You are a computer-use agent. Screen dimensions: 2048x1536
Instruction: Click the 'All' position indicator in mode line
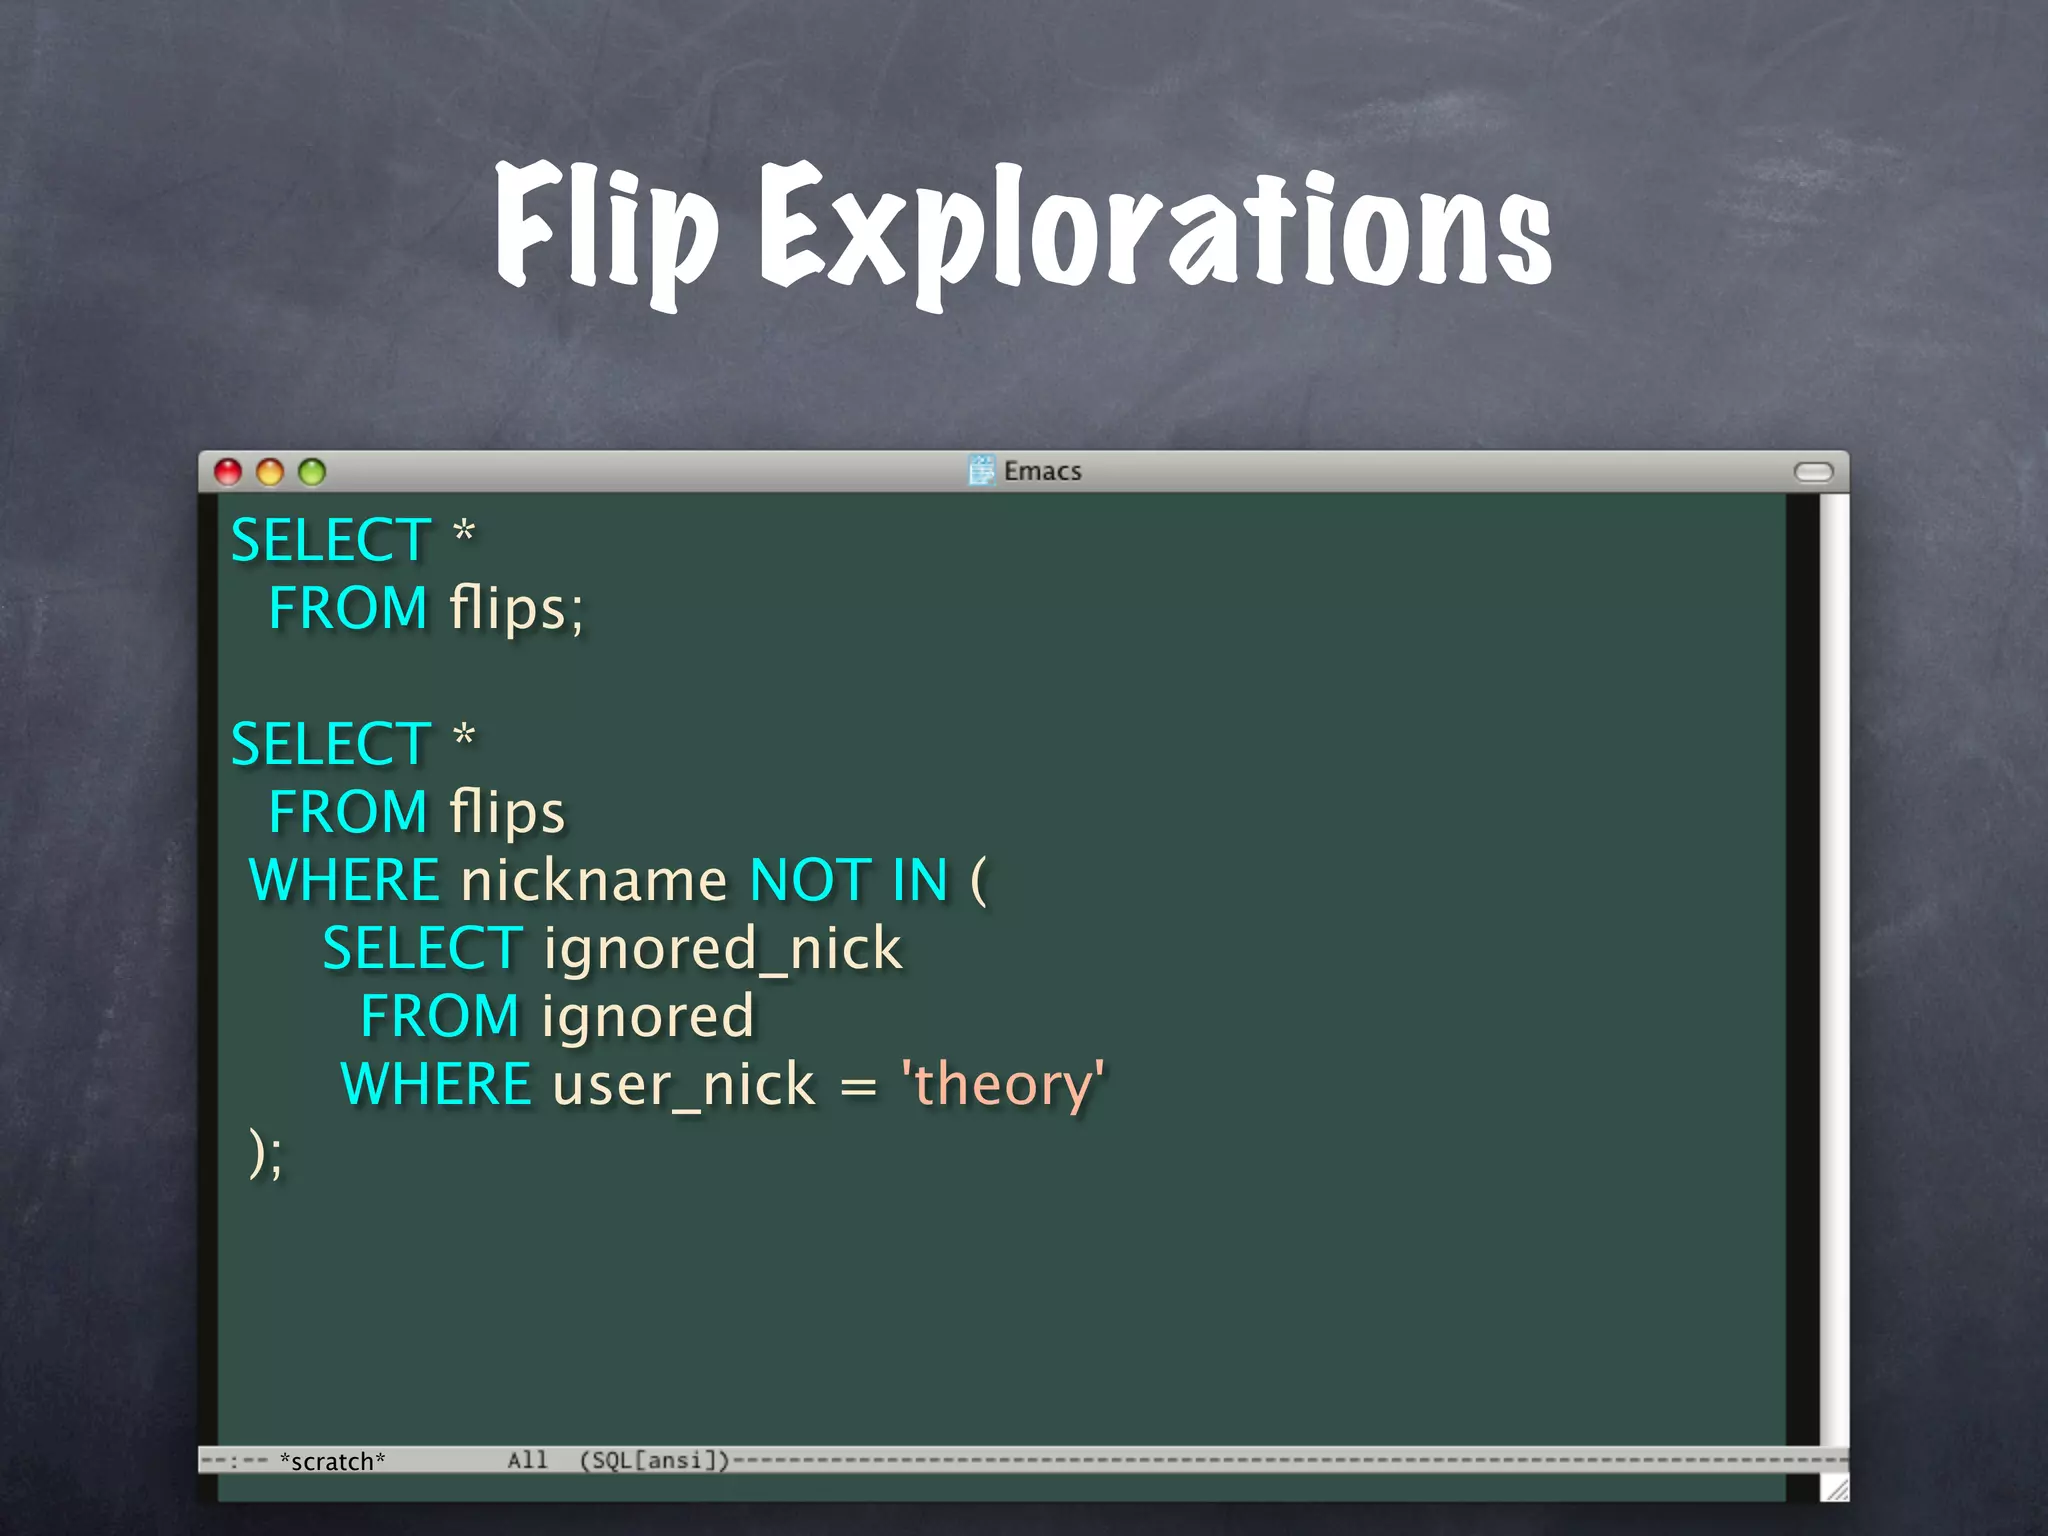(x=528, y=1460)
